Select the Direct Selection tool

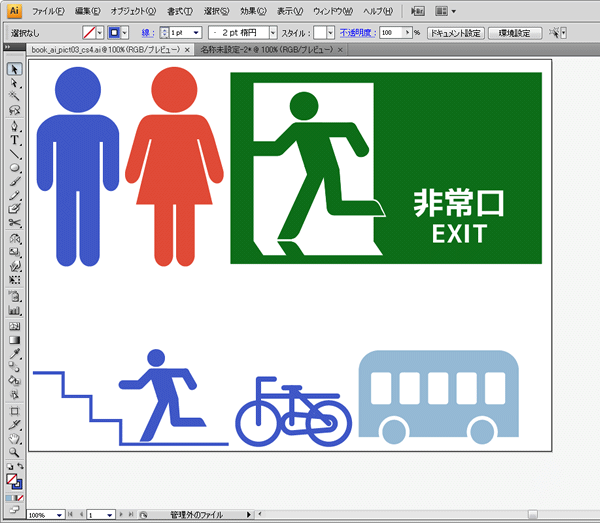15,83
